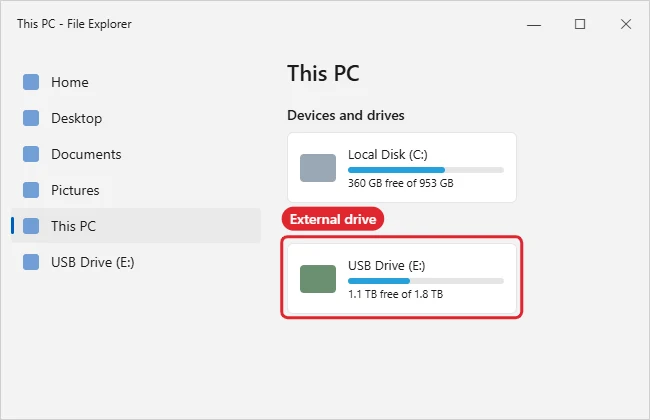The height and width of the screenshot is (420, 650).
Task: Click the USB Drive (E:) sidebar icon
Action: 31,262
